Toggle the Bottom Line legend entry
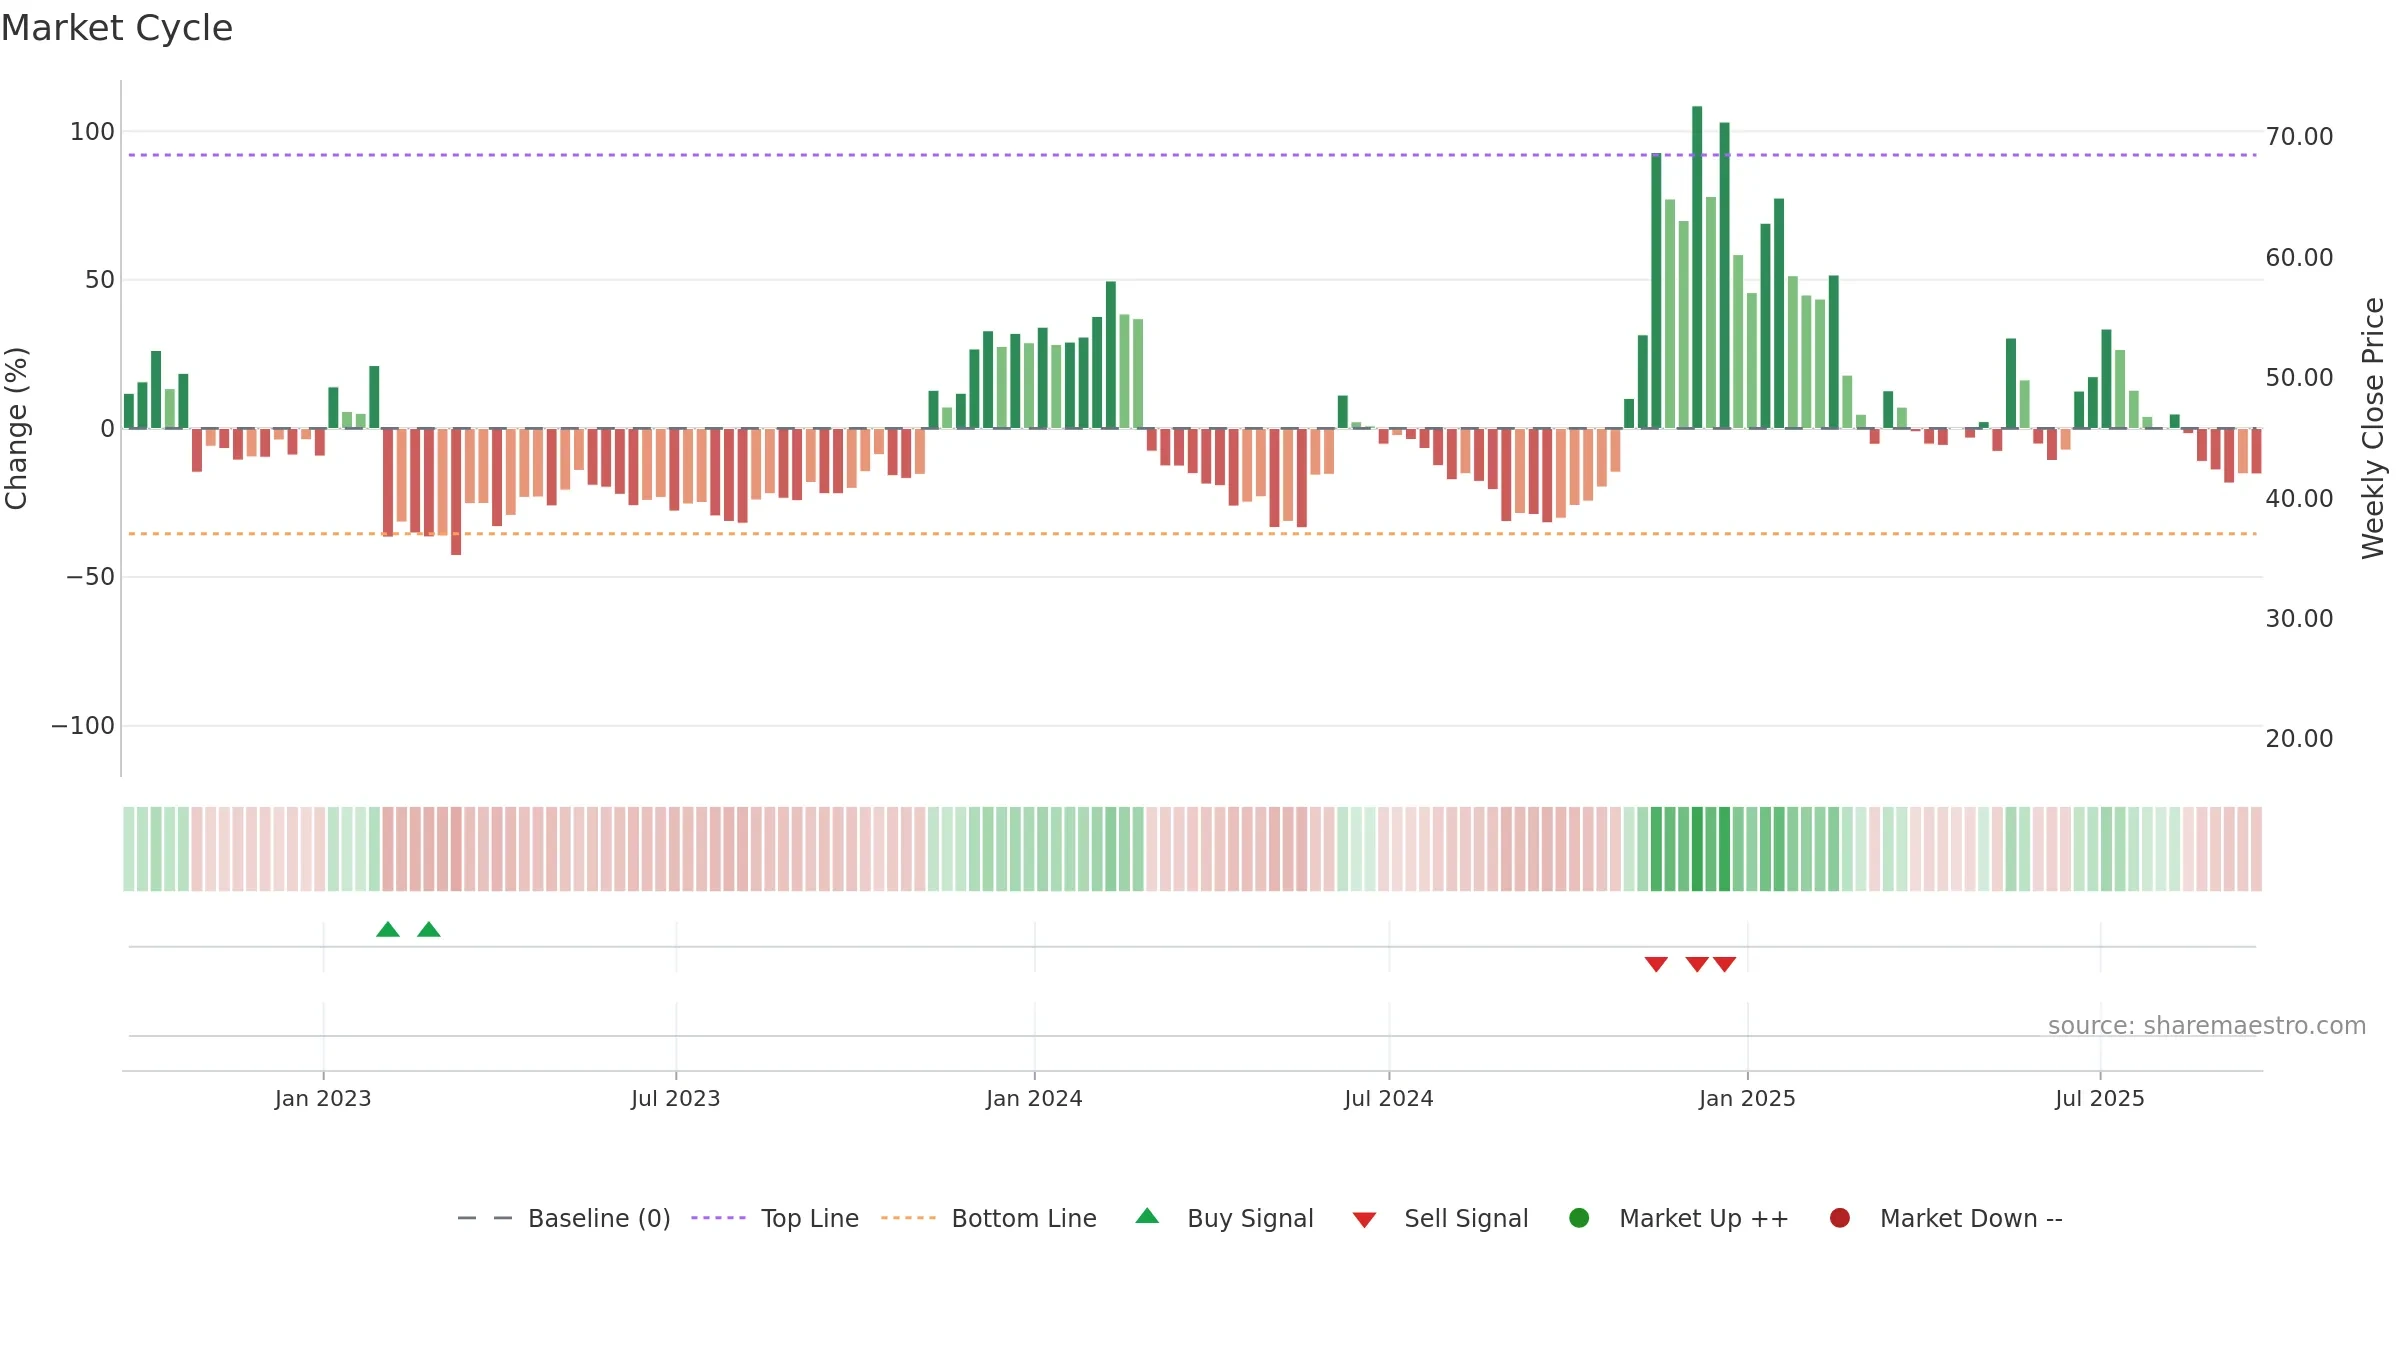Image resolution: width=2400 pixels, height=1350 pixels. [x=989, y=1218]
